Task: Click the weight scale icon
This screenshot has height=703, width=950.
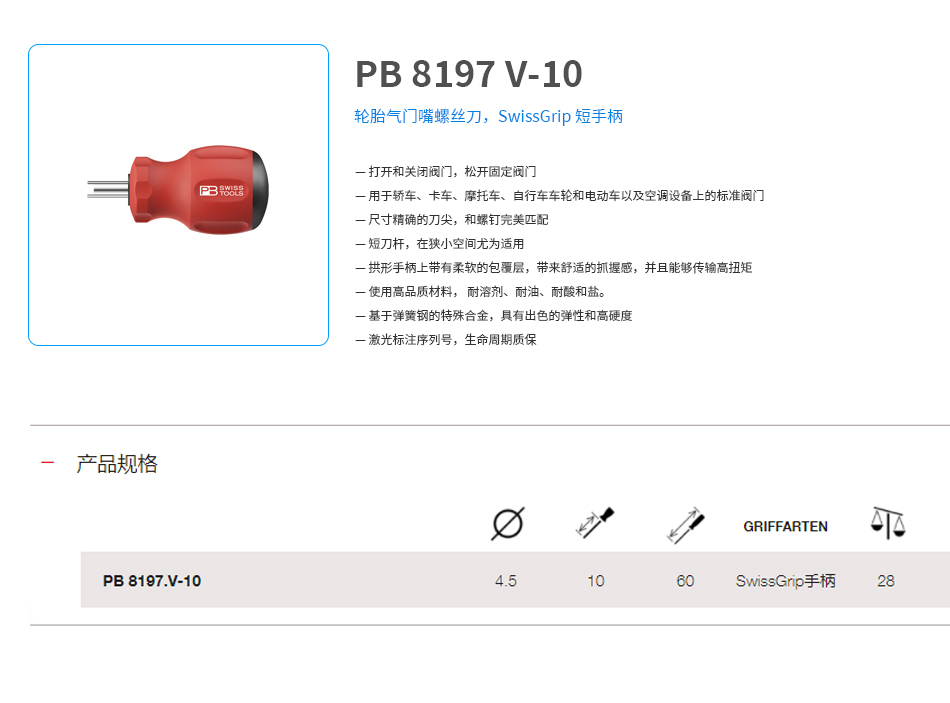Action: tap(888, 523)
